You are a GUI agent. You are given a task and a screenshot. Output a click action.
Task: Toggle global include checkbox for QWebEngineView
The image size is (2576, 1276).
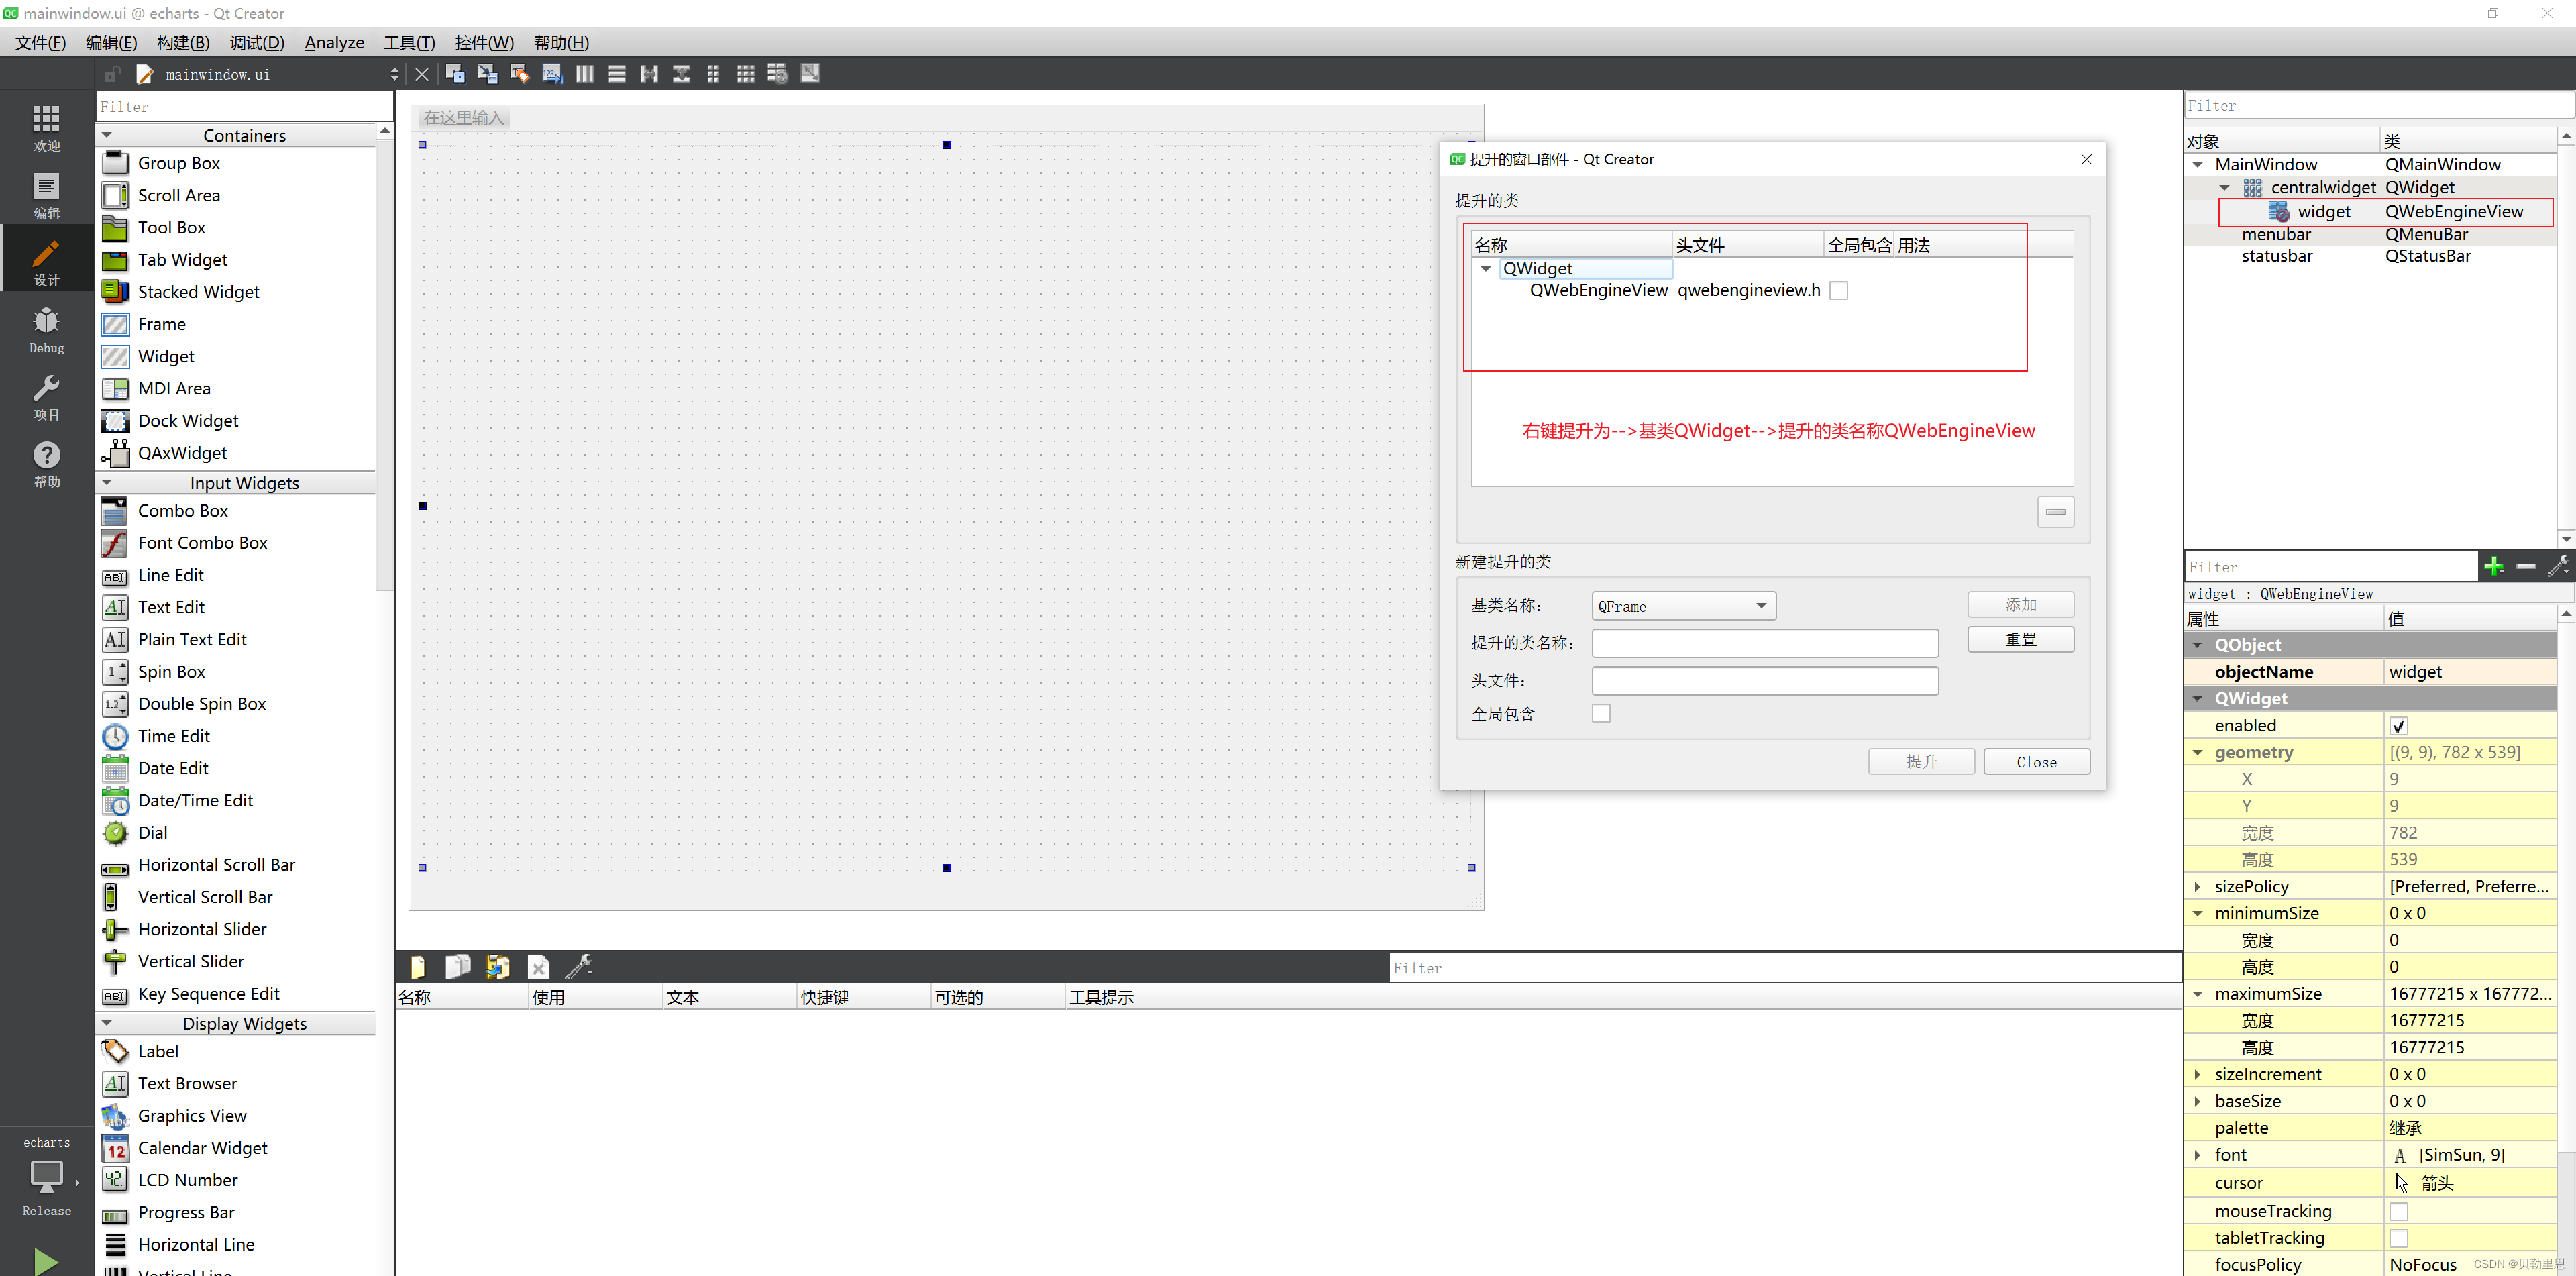pos(1838,291)
